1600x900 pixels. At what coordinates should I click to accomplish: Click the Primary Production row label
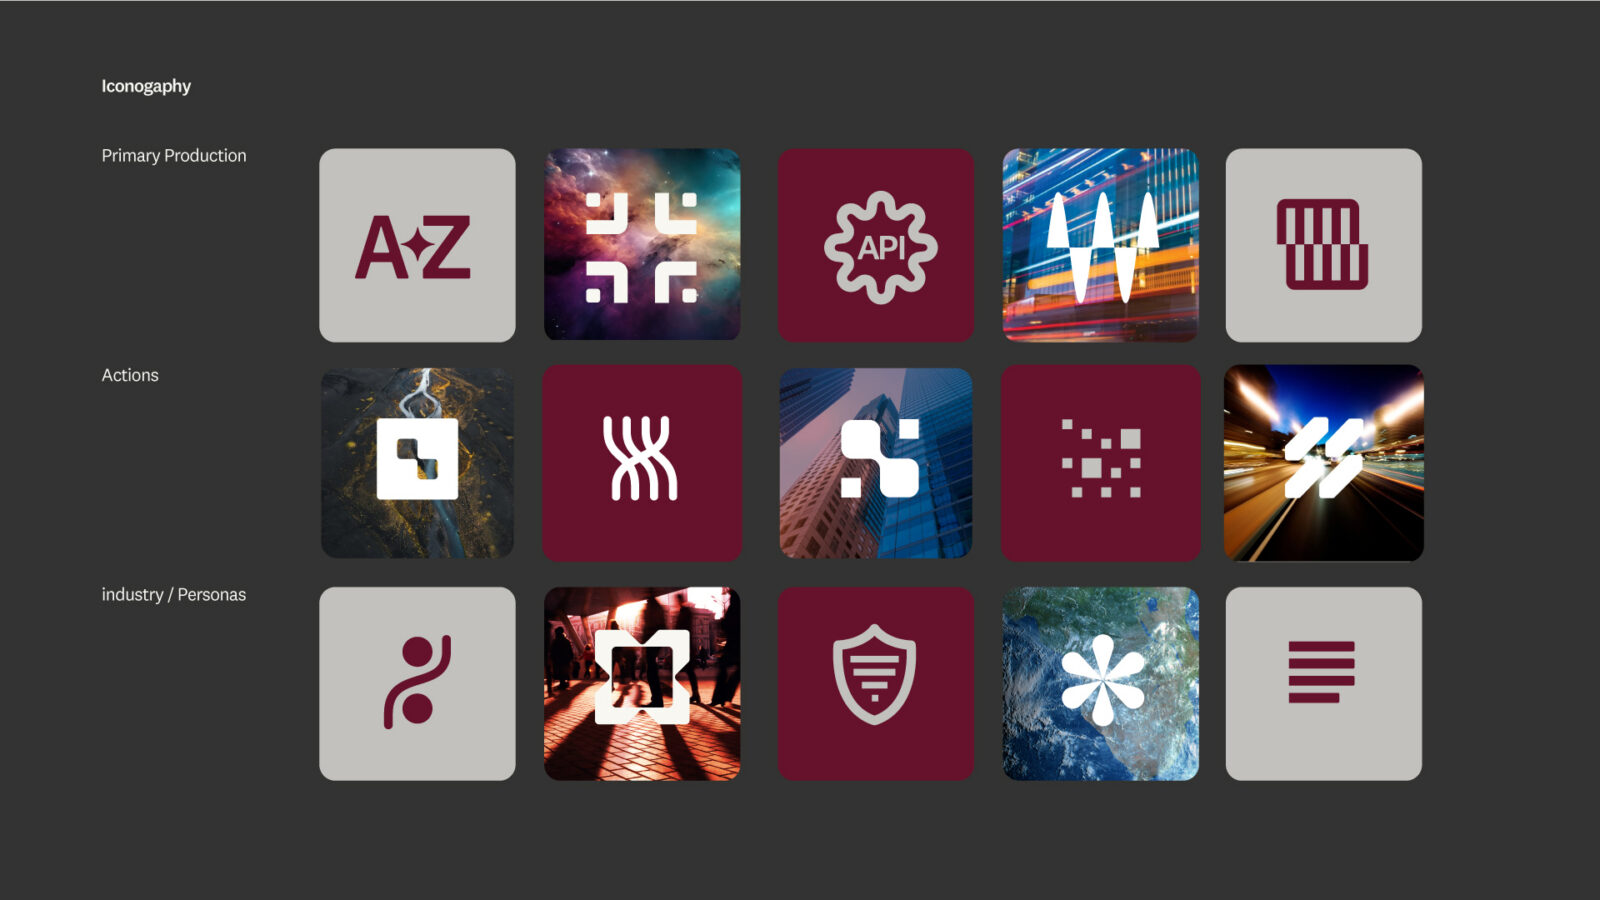(x=174, y=155)
